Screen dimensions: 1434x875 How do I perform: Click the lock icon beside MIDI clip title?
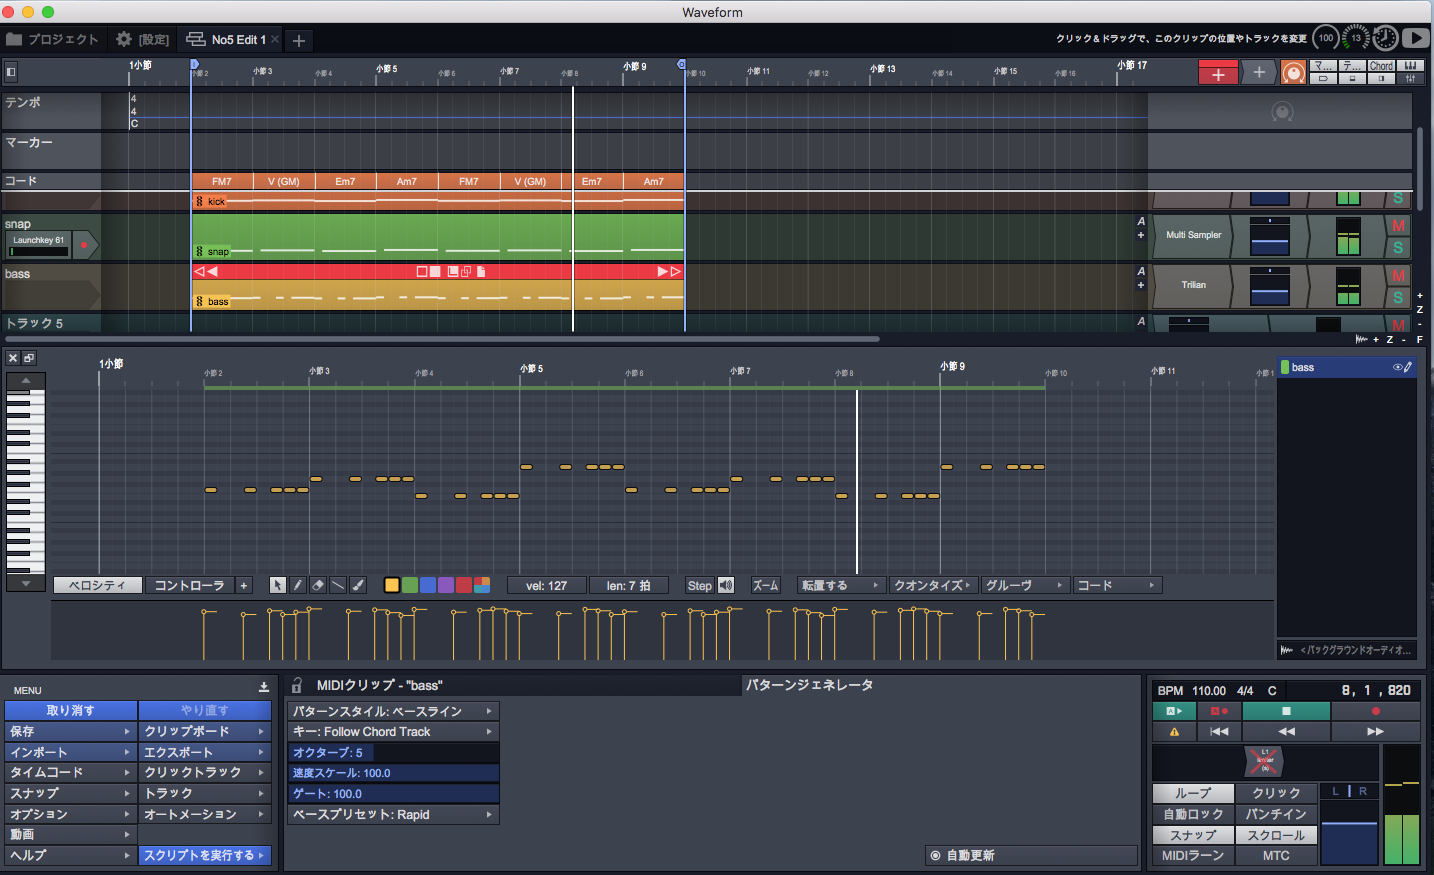pyautogui.click(x=297, y=685)
